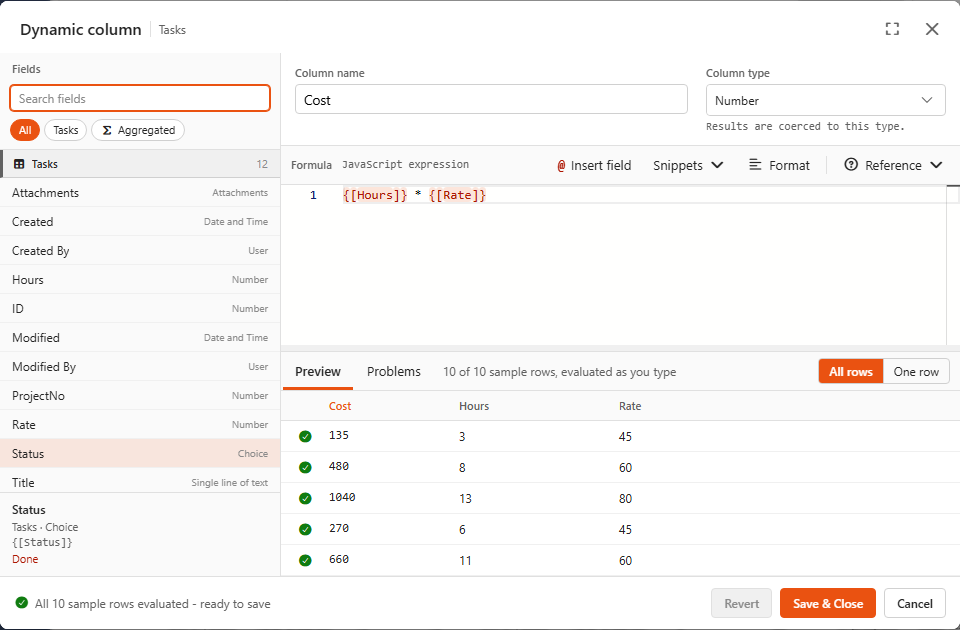This screenshot has width=960, height=630.
Task: Click the @ Insert field icon
Action: 561,166
